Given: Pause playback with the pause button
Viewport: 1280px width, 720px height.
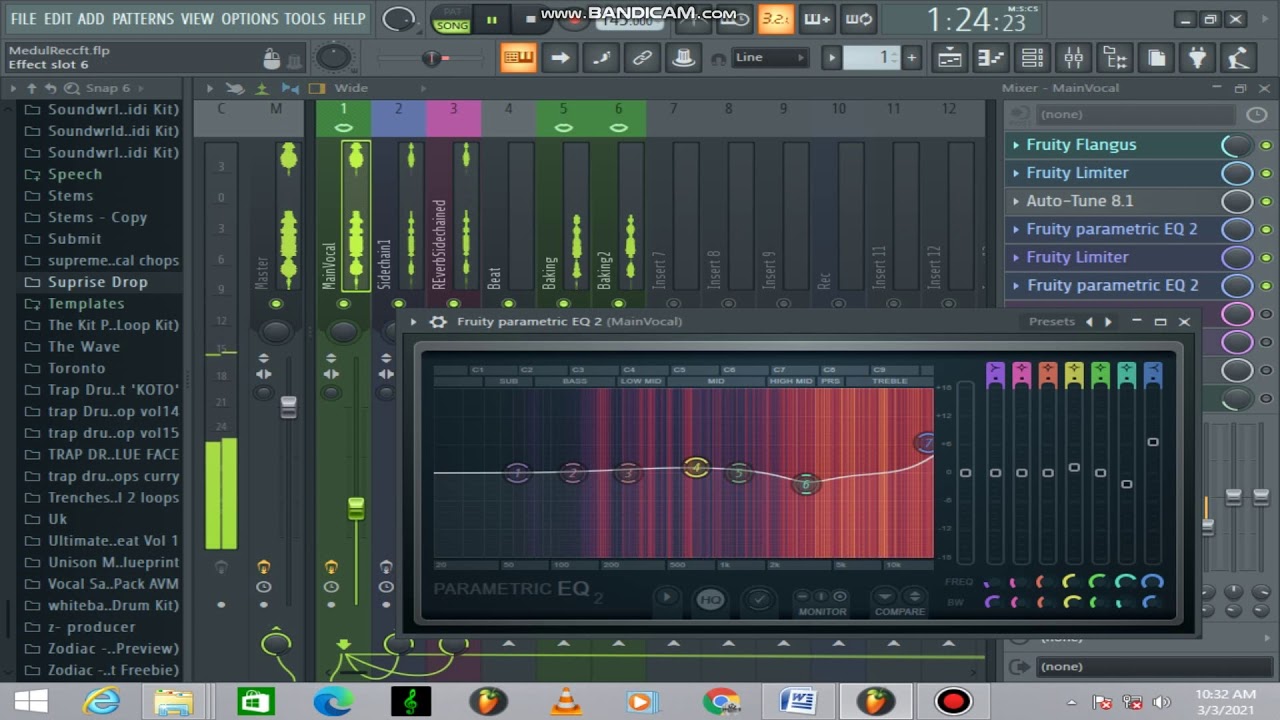Looking at the screenshot, I should tap(492, 19).
